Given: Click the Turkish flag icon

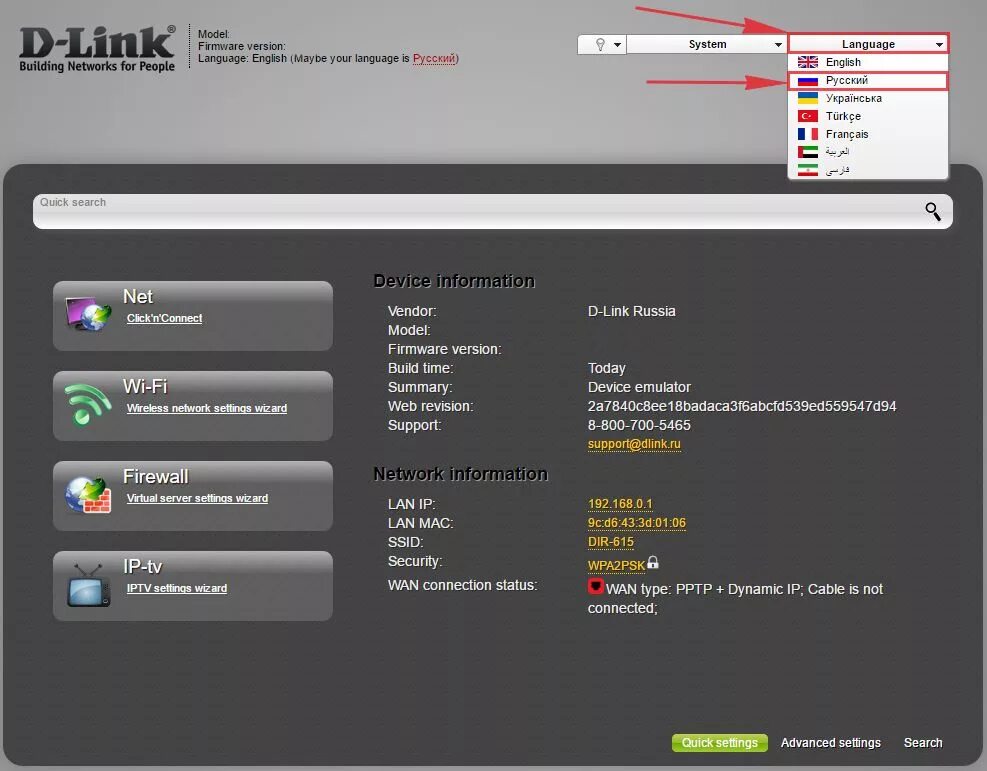Looking at the screenshot, I should [808, 116].
